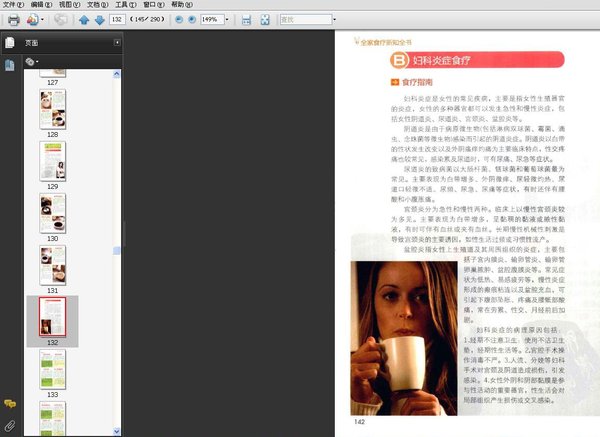This screenshot has height=437, width=600.
Task: Click the scrolling mode save-like icon
Action: 246,20
